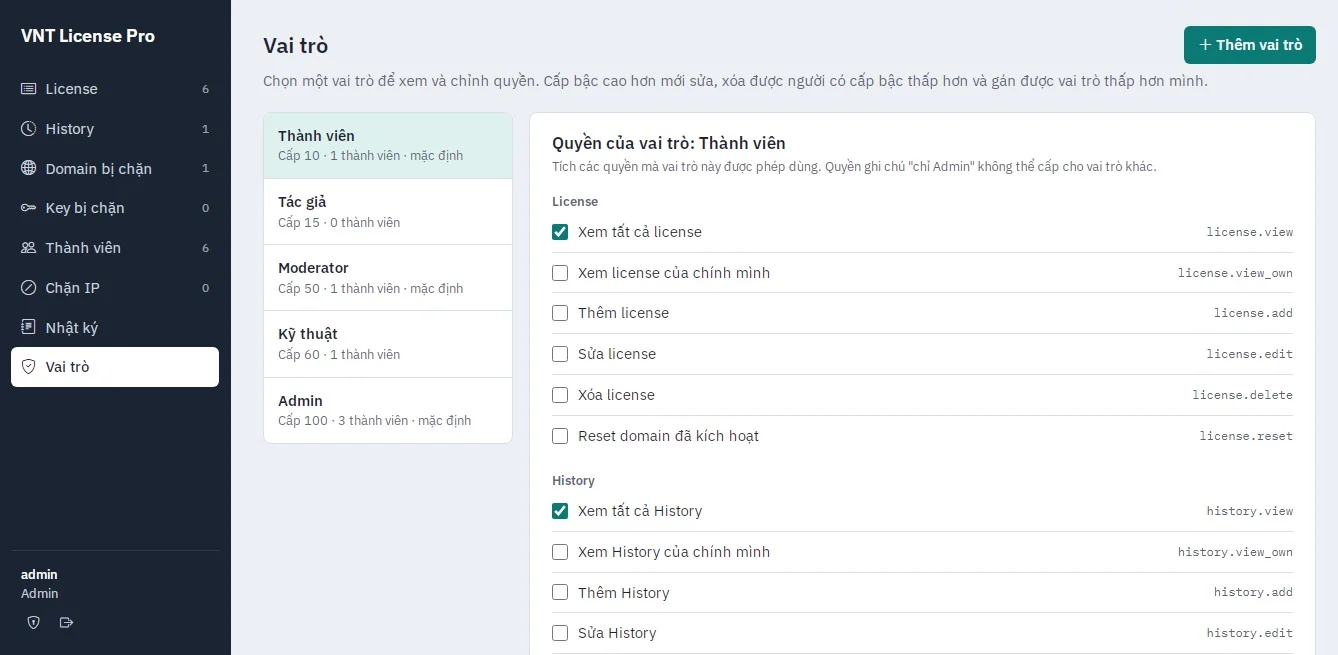Click the Chặn IP ban icon
The width and height of the screenshot is (1338, 655).
pyautogui.click(x=28, y=288)
